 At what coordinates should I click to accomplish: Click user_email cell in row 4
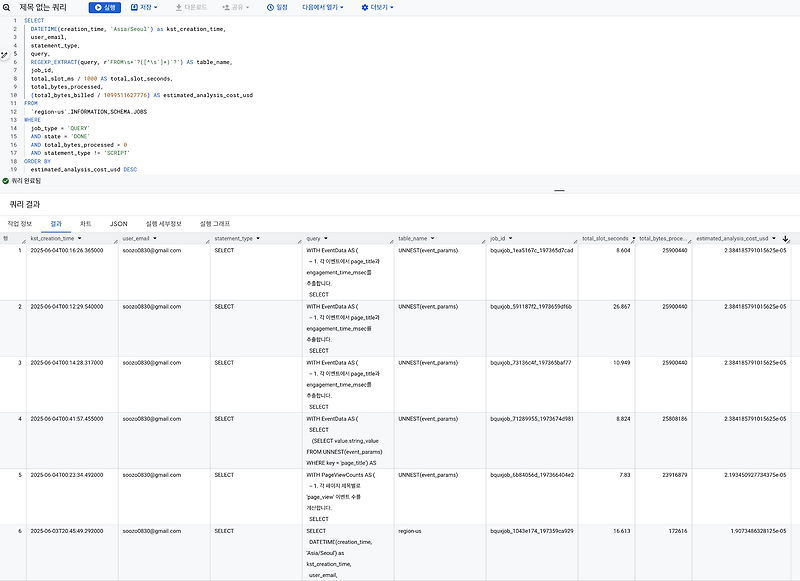(x=152, y=419)
